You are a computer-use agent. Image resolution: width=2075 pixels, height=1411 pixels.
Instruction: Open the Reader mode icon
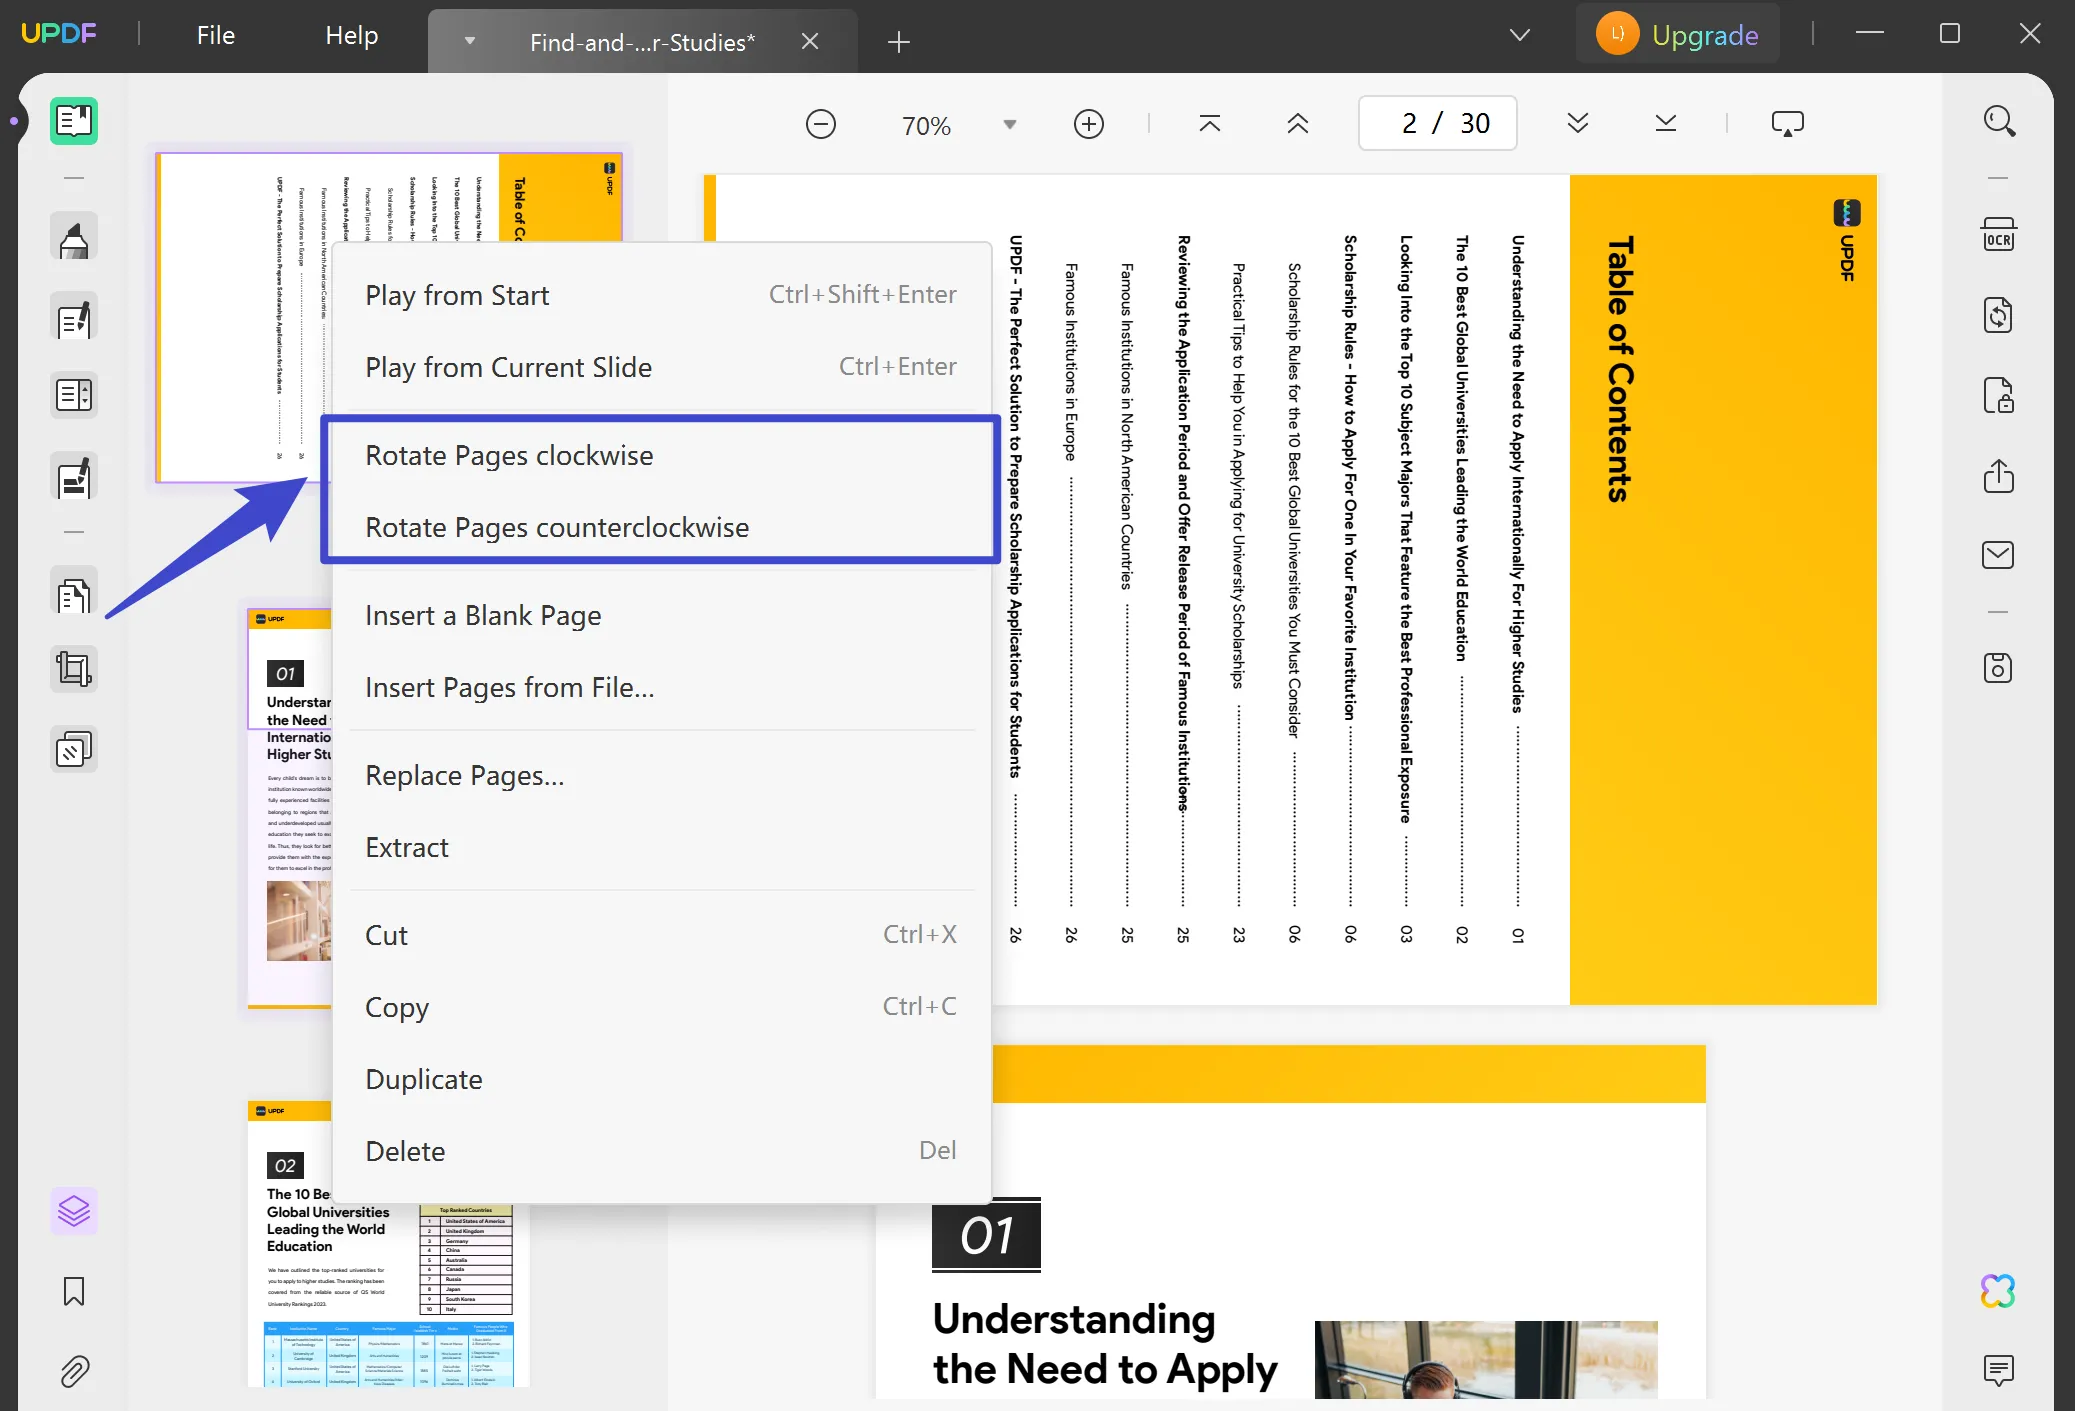click(x=74, y=121)
